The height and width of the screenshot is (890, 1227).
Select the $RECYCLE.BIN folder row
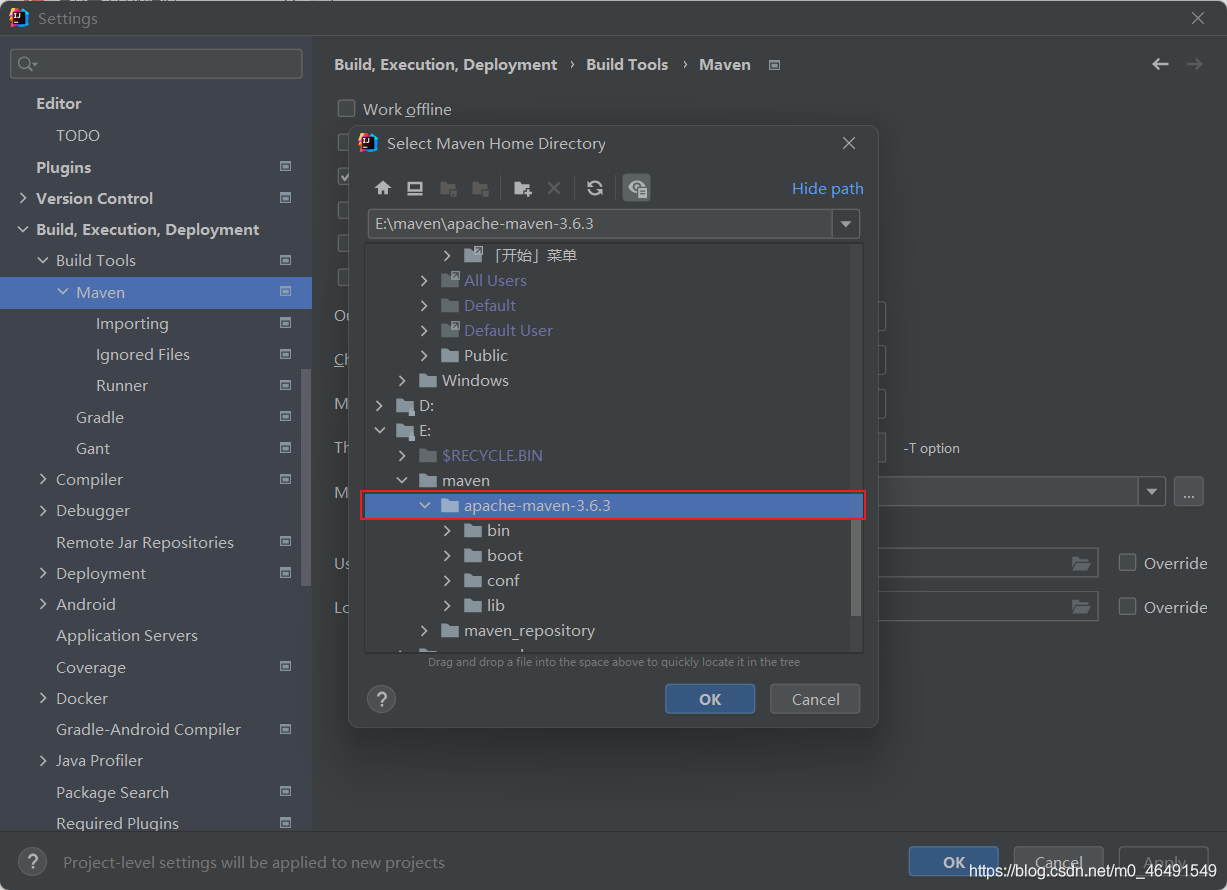click(612, 456)
